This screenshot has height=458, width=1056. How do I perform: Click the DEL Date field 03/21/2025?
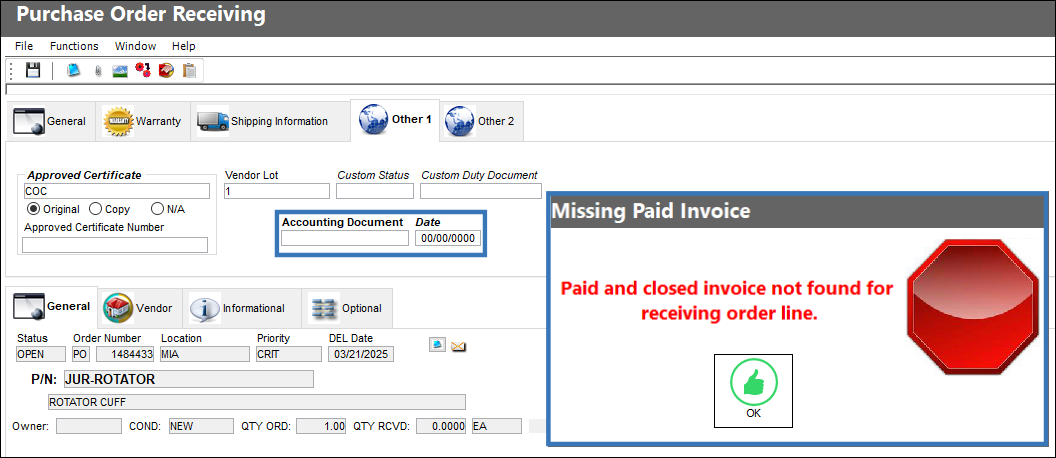click(362, 354)
